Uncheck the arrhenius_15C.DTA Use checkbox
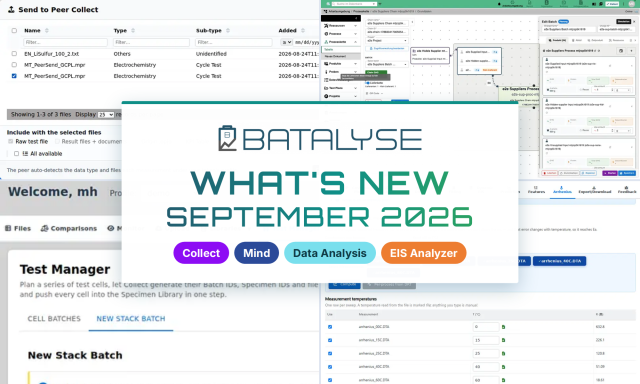Viewport: 640px width, 384px height. coord(330,340)
